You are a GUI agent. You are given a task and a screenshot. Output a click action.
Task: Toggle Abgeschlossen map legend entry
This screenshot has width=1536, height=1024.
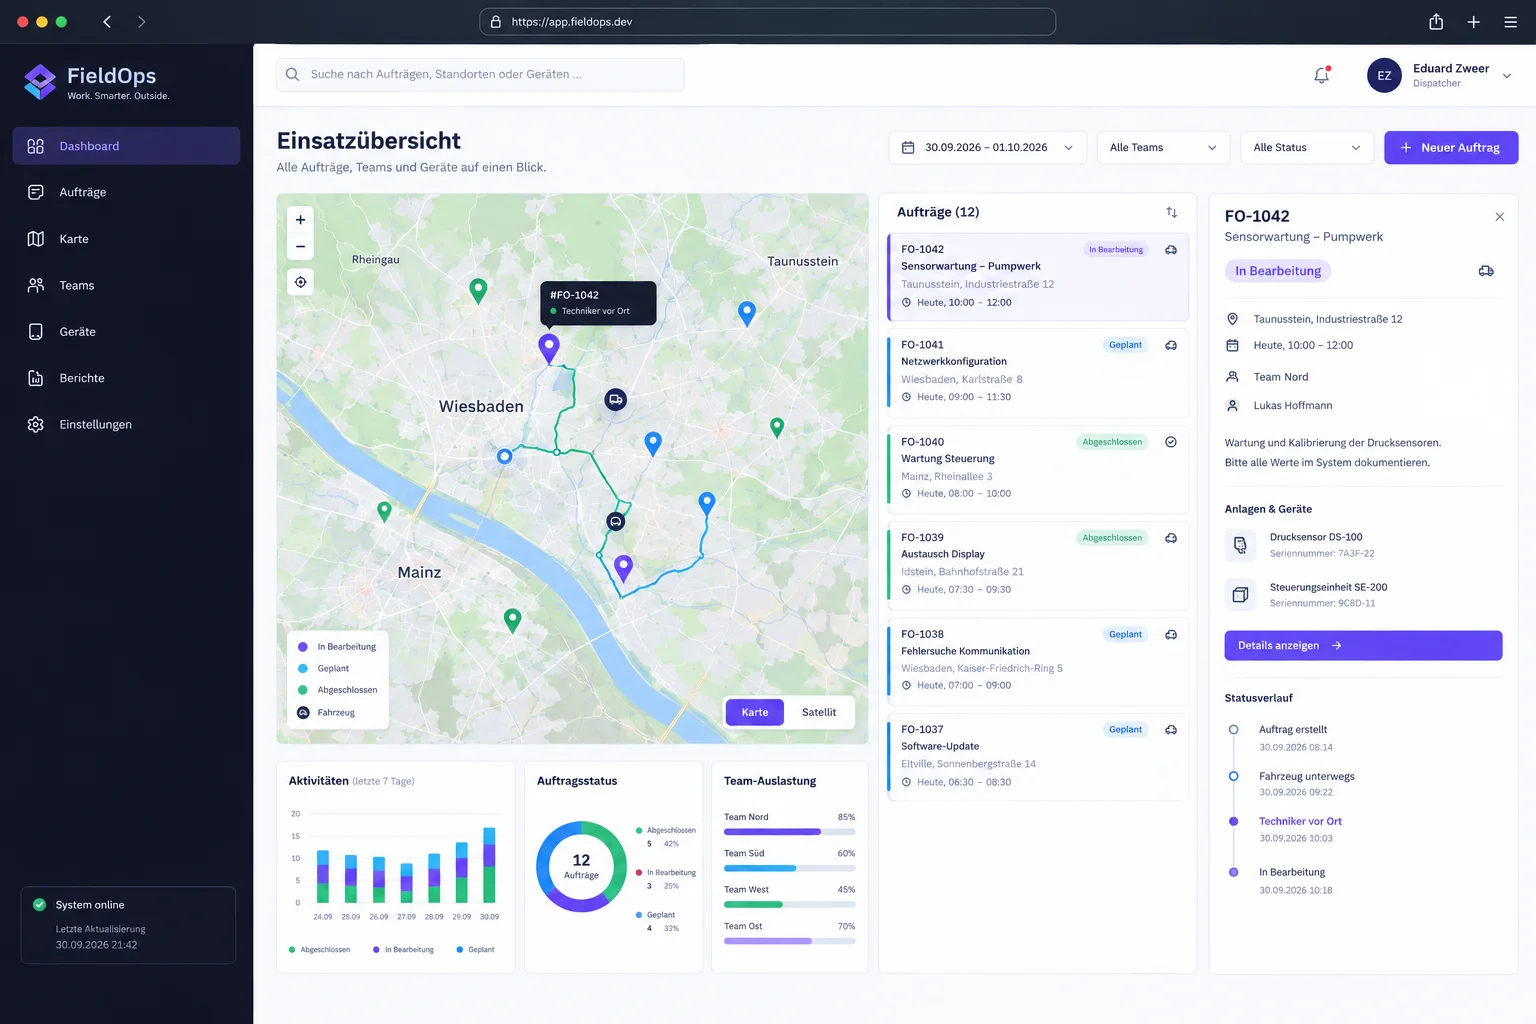(338, 690)
